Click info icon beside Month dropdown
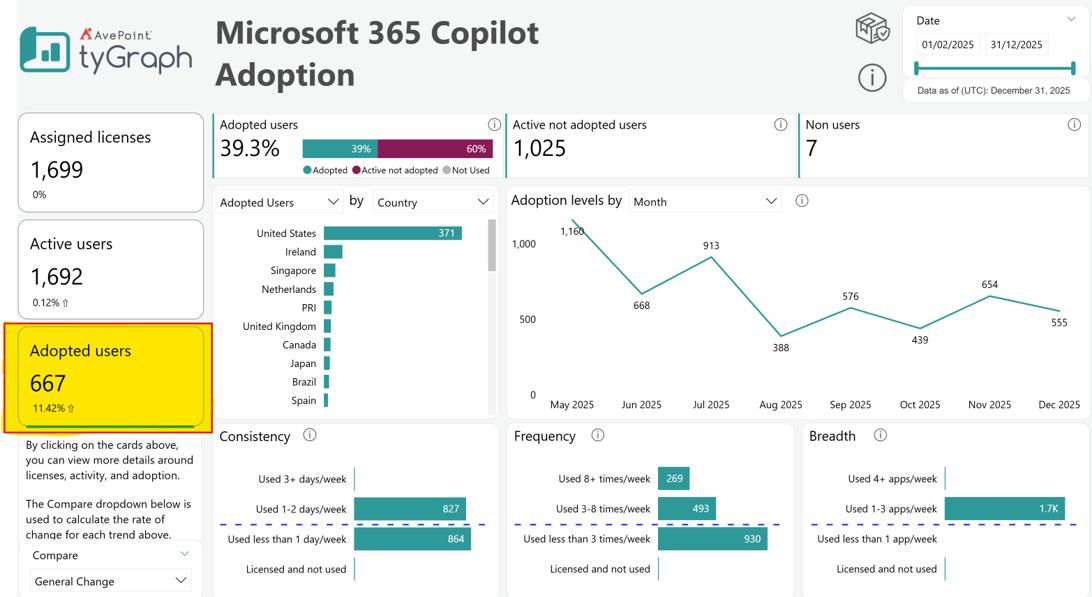Viewport: 1092px width, 597px height. (802, 201)
